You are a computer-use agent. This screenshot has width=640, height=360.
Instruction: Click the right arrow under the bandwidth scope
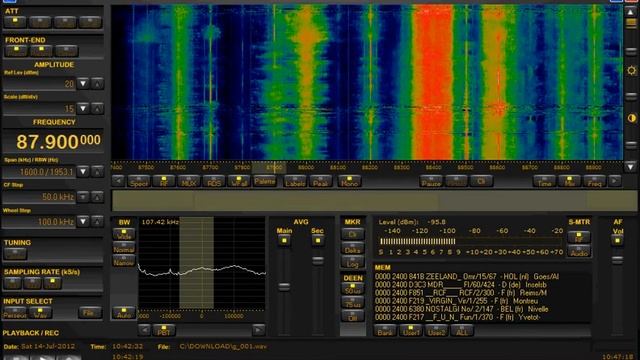(x=258, y=330)
